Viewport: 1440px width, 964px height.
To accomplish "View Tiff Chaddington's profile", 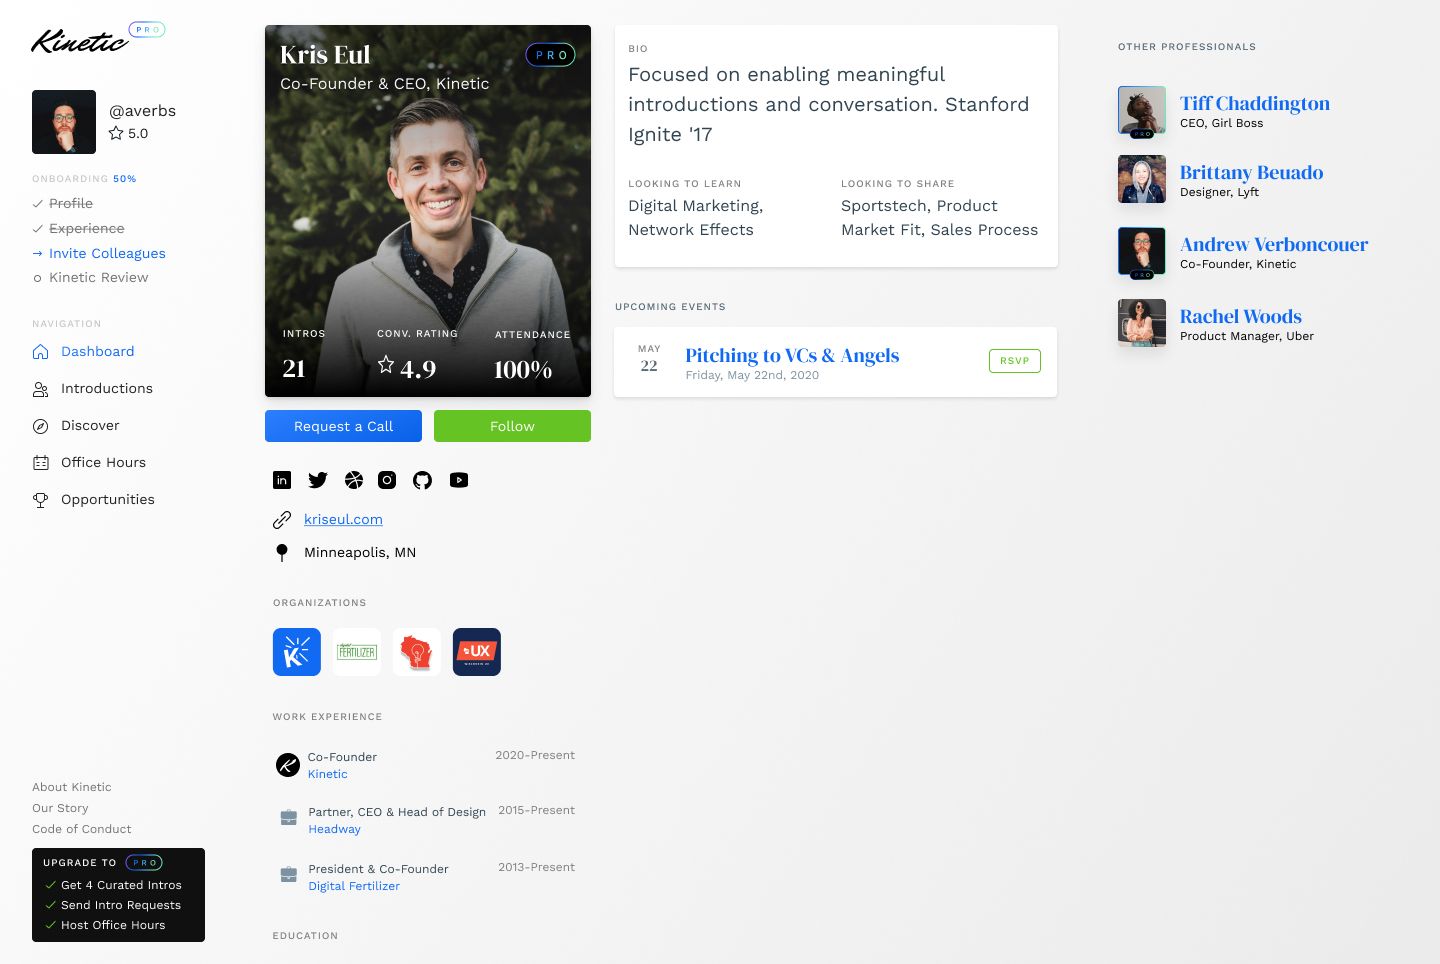I will [x=1254, y=104].
